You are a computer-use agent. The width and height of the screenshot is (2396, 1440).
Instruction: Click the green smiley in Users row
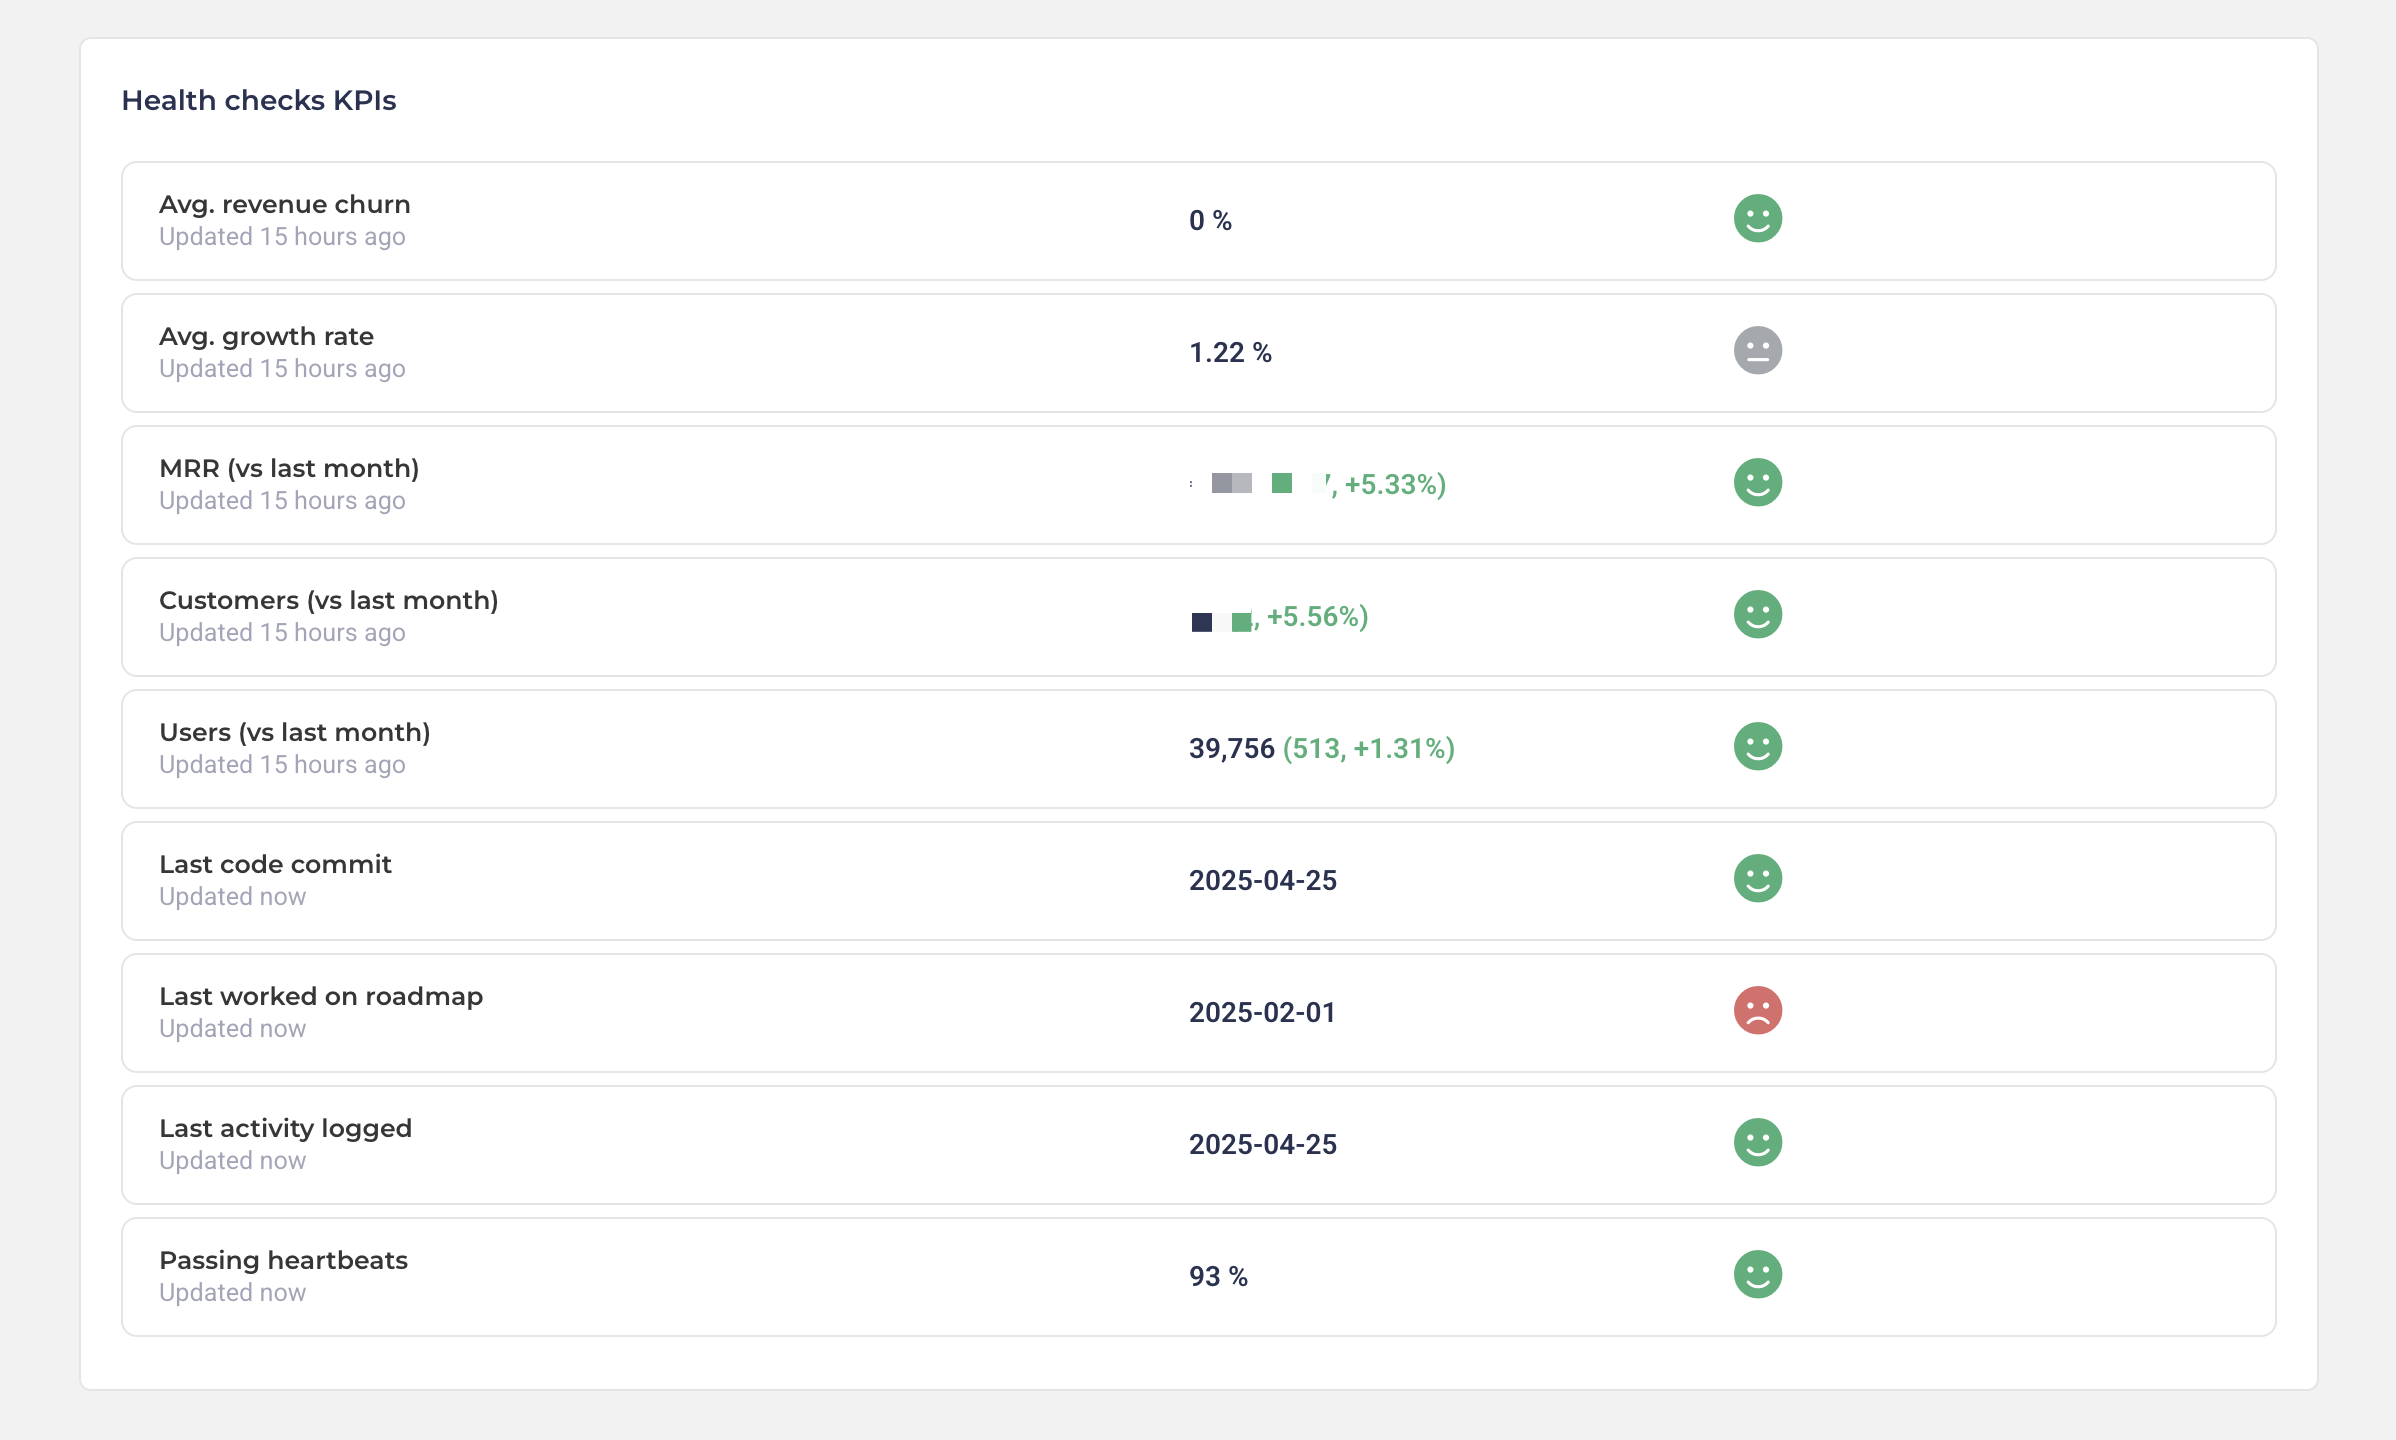pos(1757,747)
